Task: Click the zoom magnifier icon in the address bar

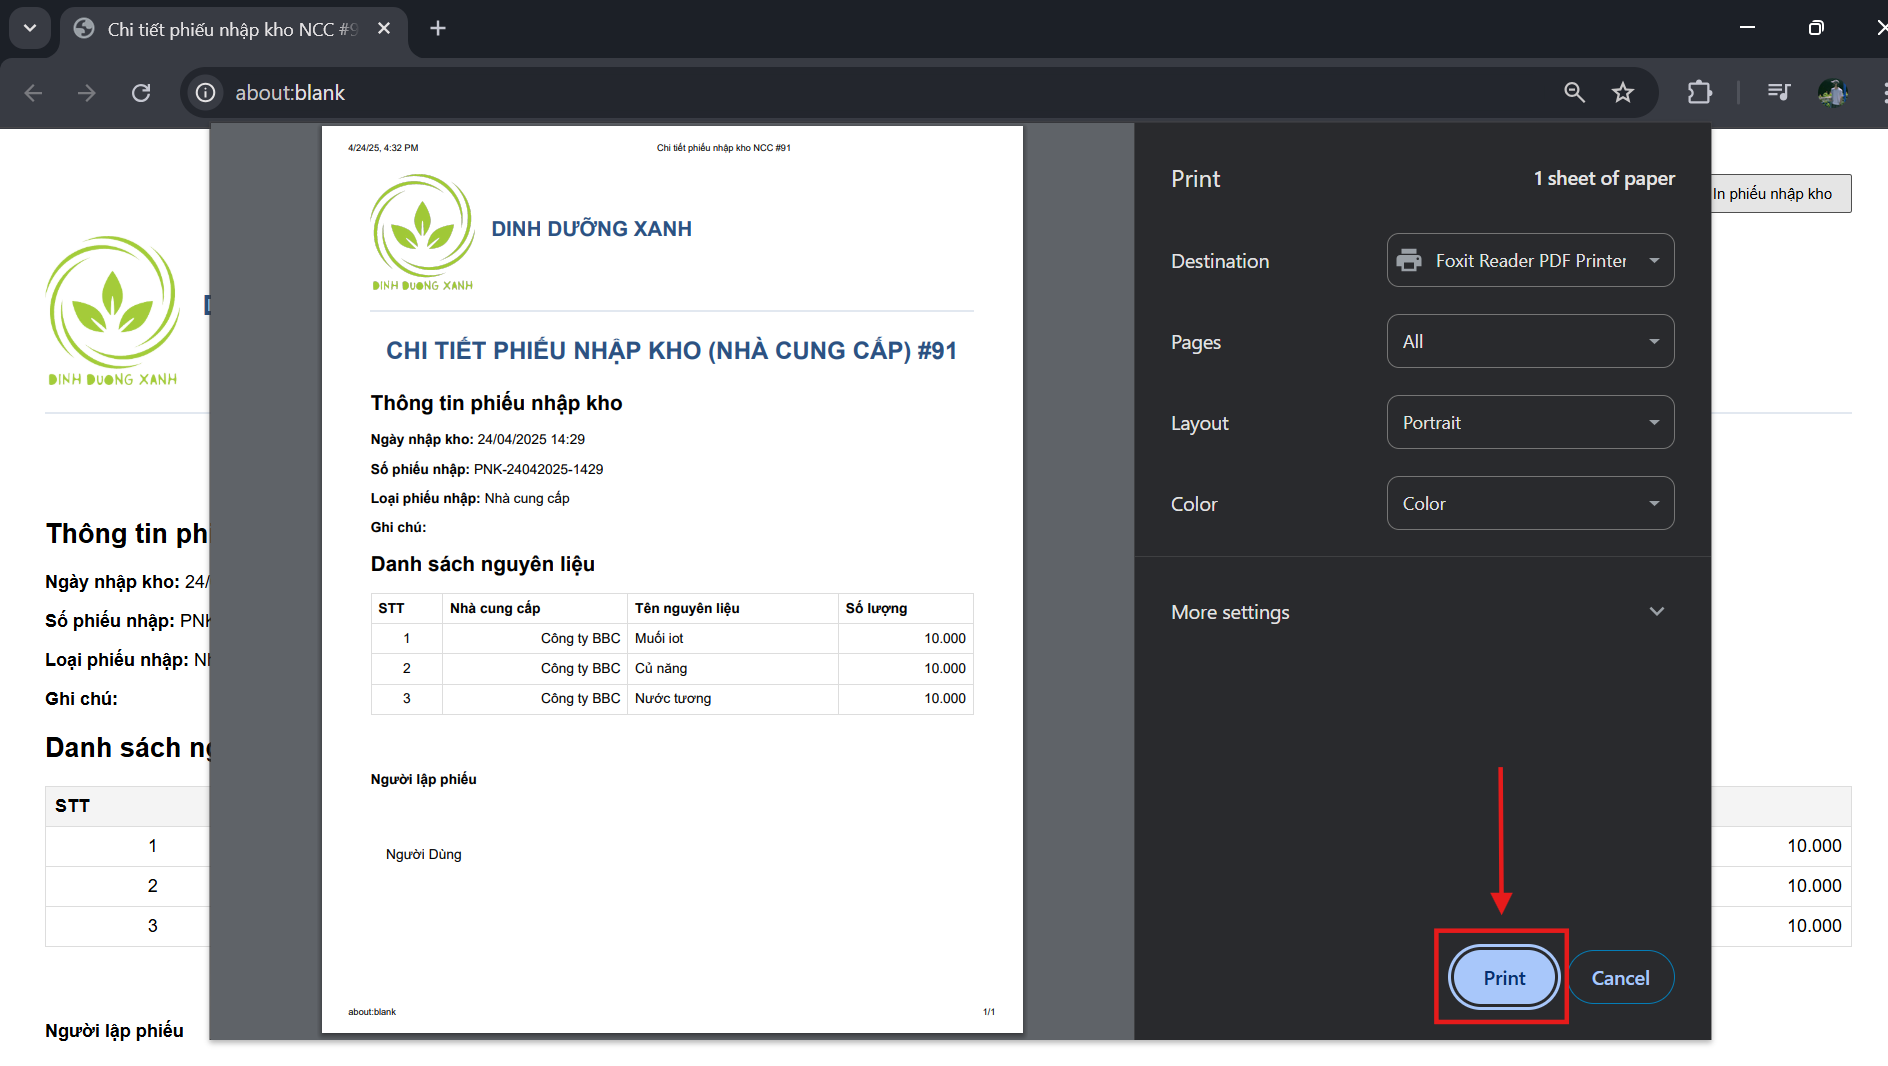Action: click(x=1574, y=93)
